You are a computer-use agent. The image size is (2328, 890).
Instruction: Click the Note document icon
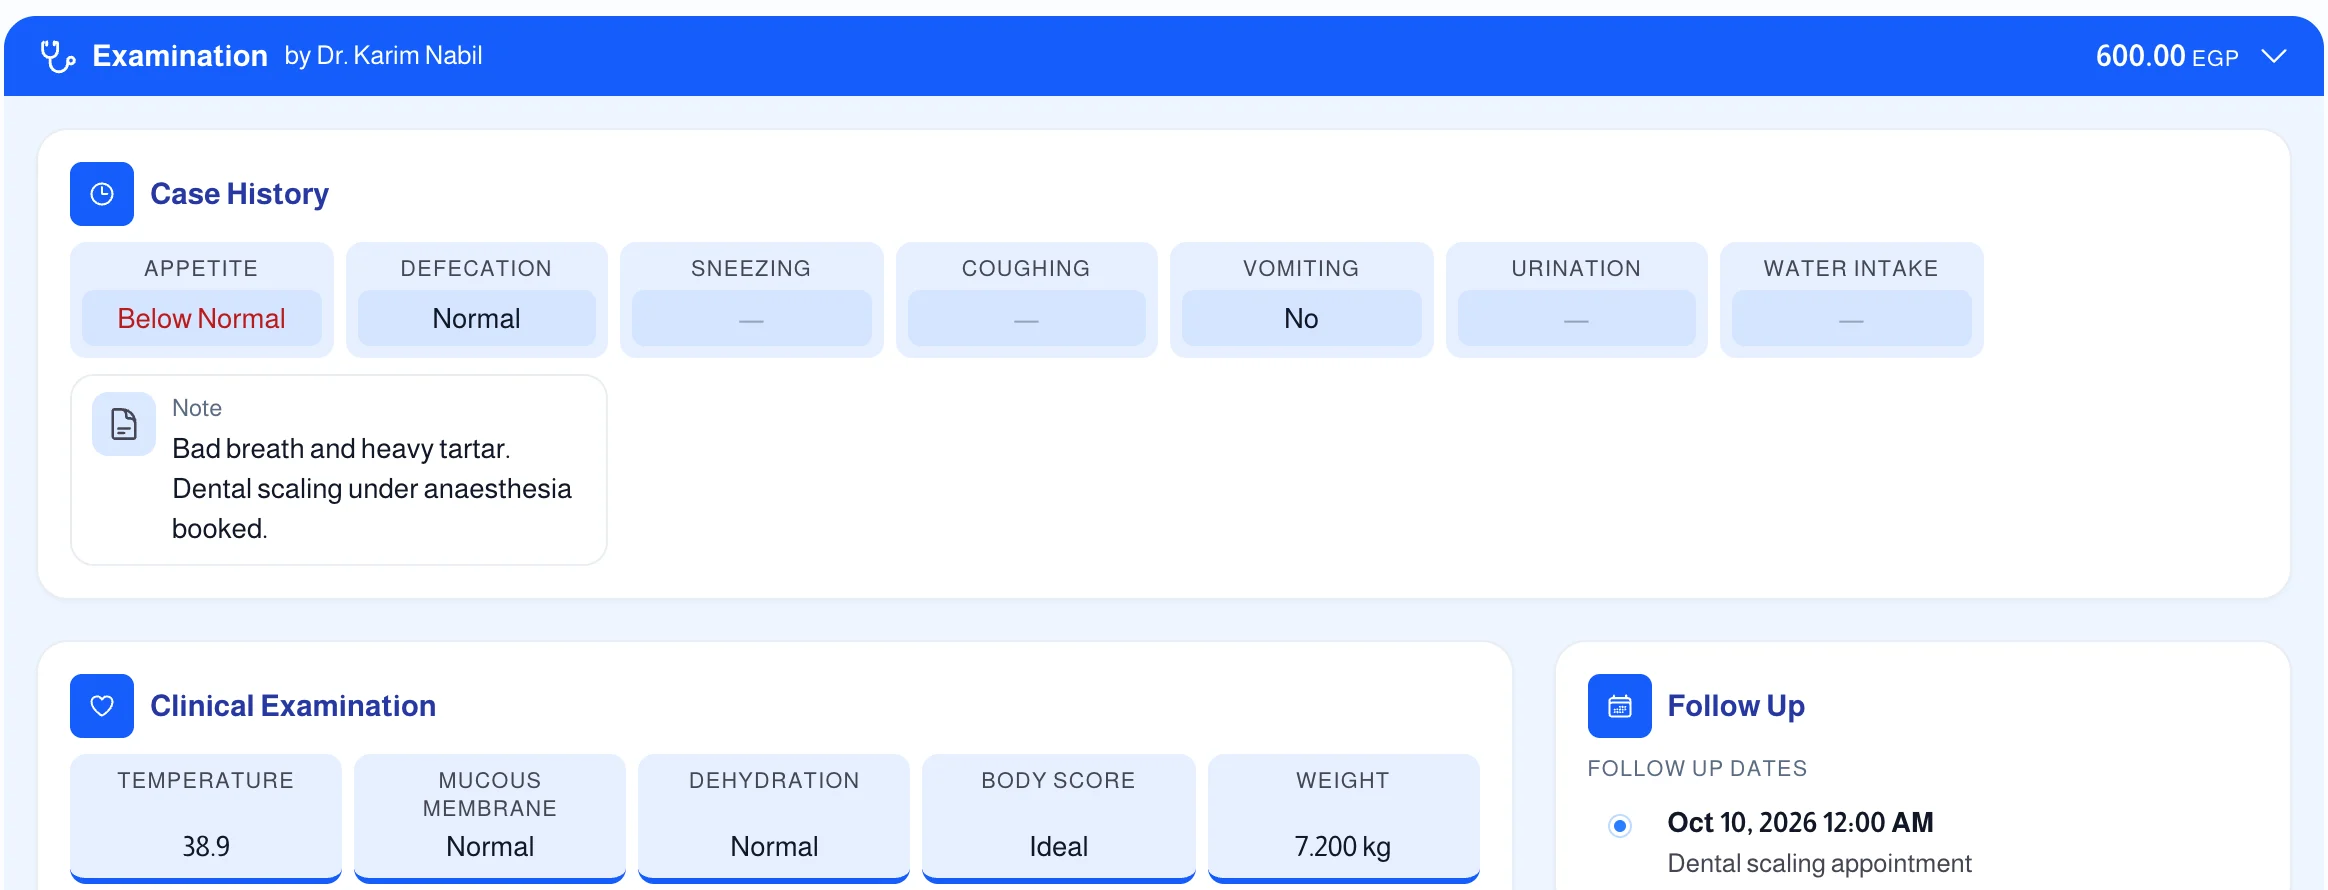tap(124, 424)
